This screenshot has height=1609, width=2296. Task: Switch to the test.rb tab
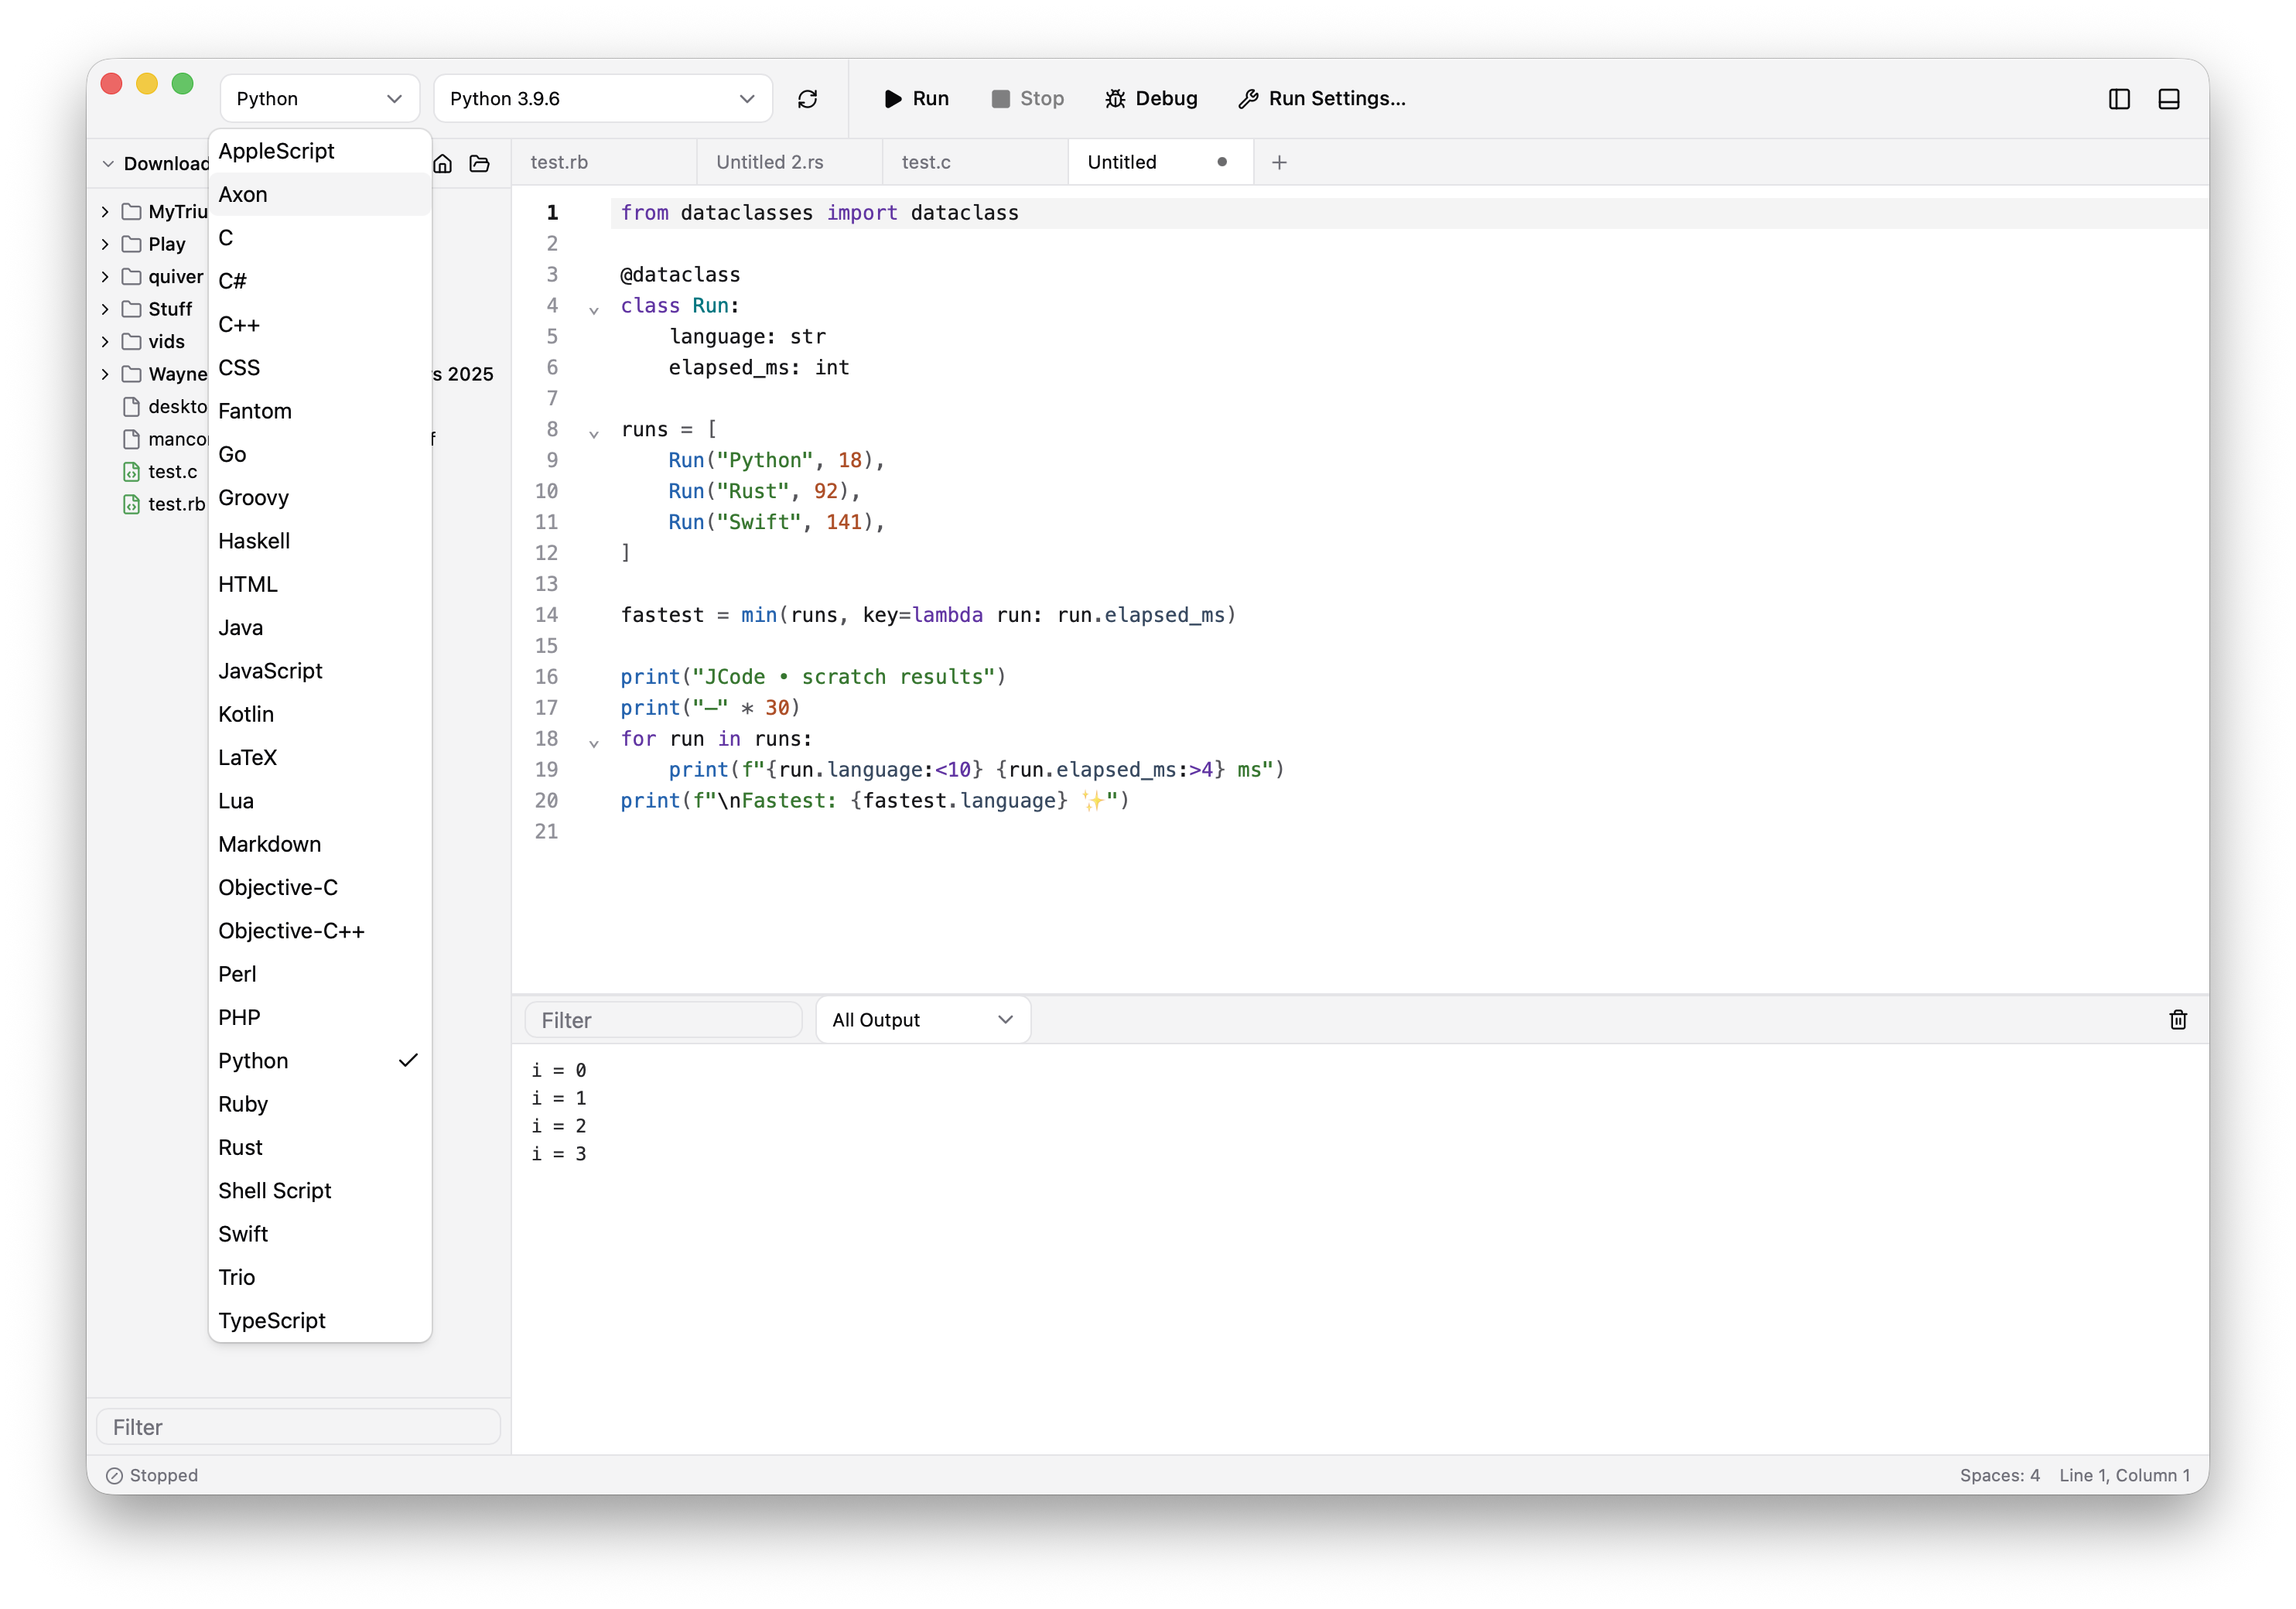(603, 162)
